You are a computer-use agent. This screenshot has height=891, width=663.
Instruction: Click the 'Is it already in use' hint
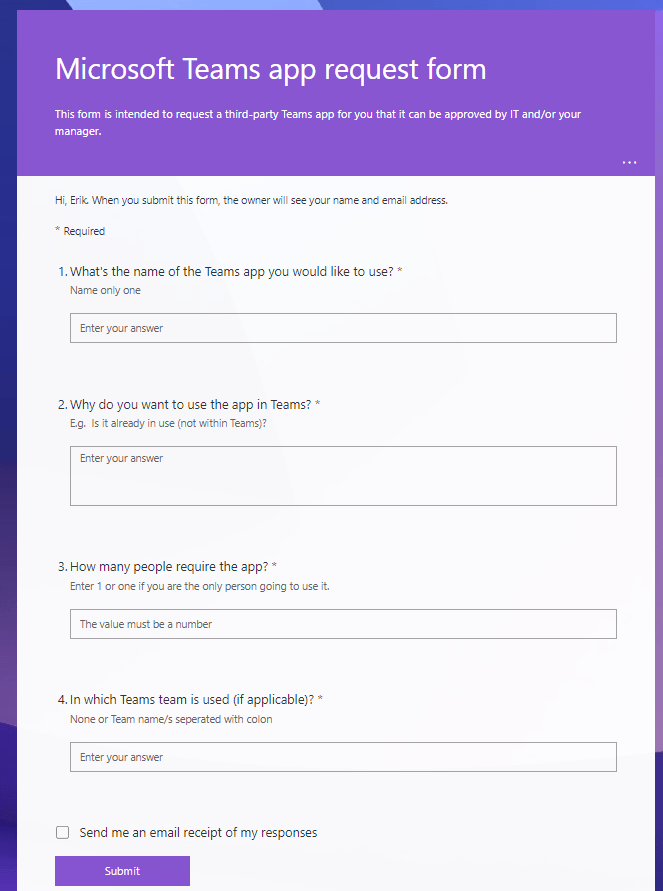[168, 423]
